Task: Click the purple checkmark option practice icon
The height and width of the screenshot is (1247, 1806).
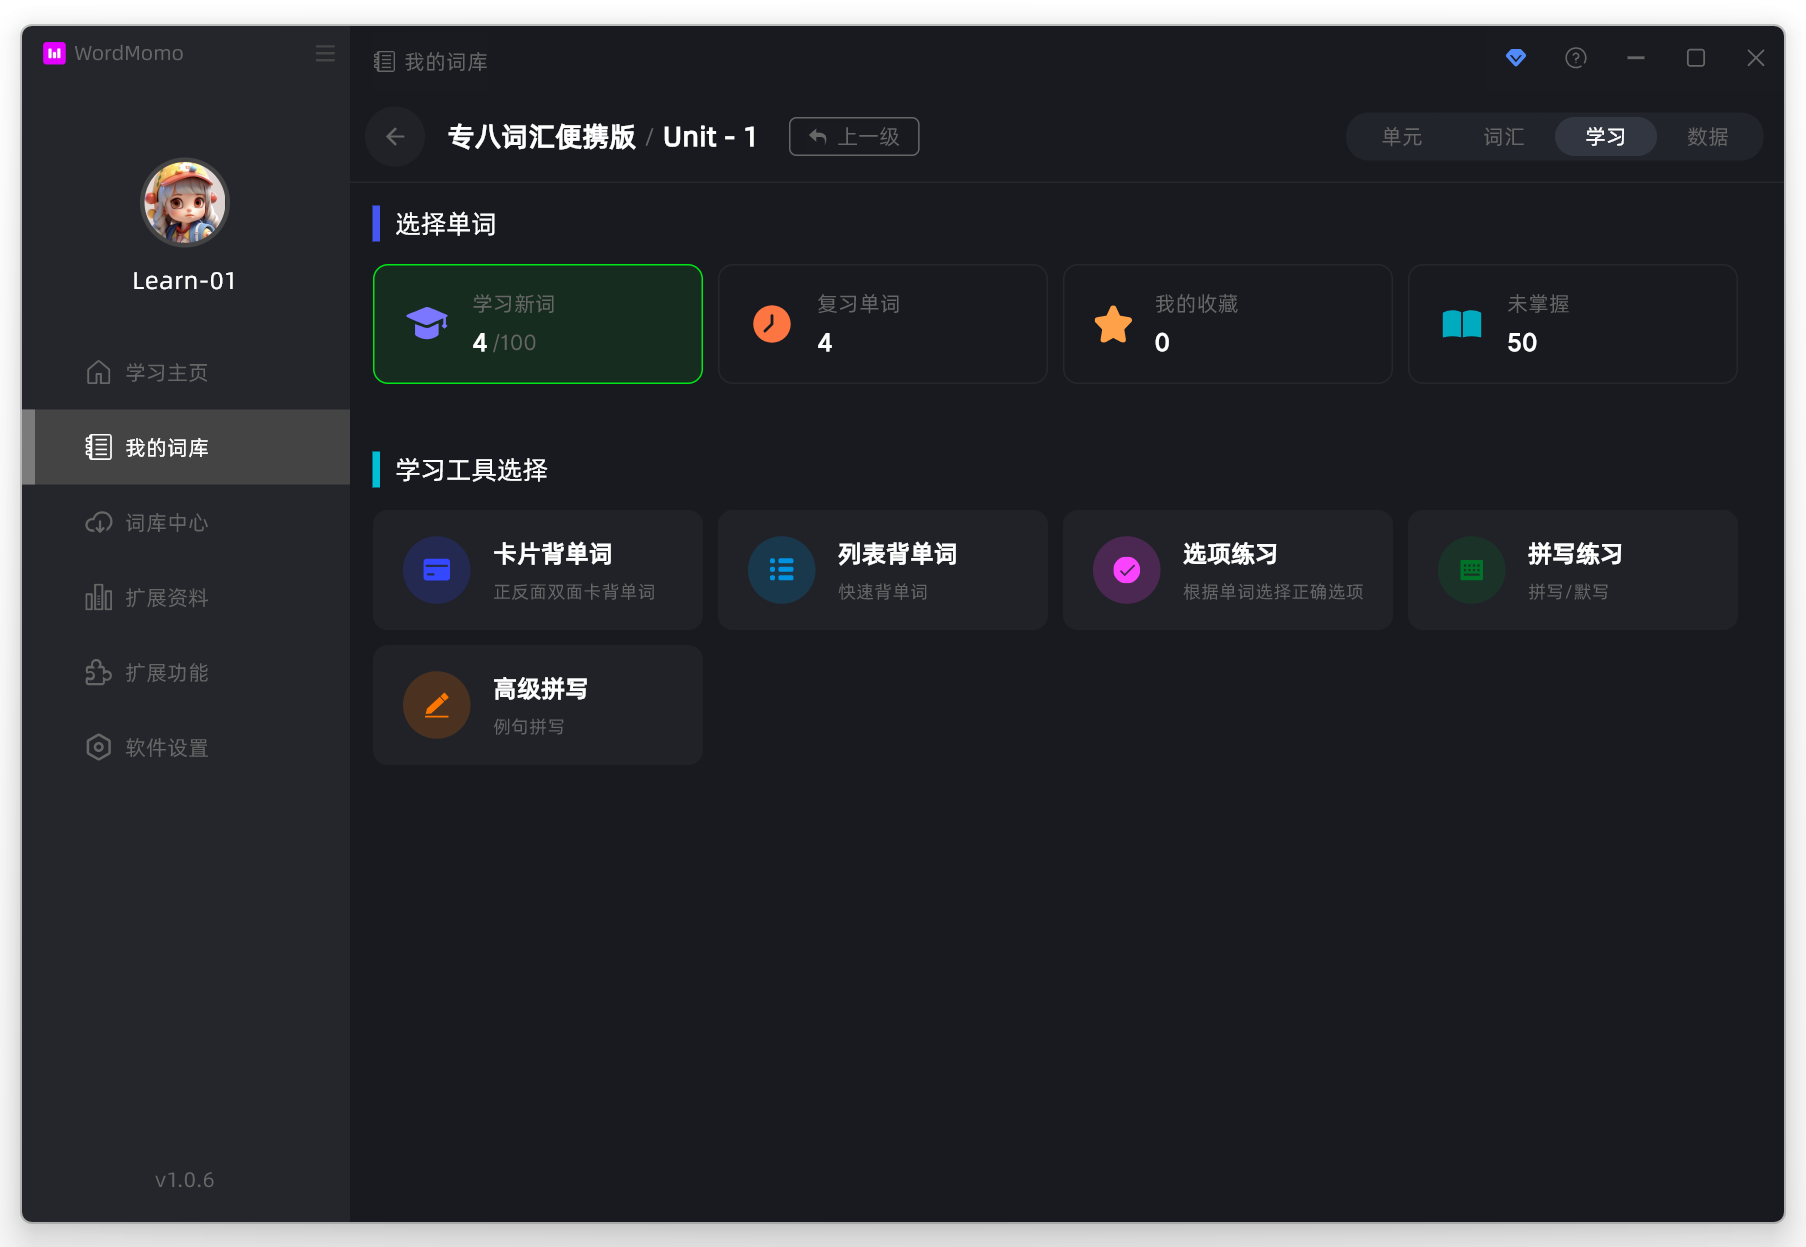Action: pyautogui.click(x=1126, y=570)
